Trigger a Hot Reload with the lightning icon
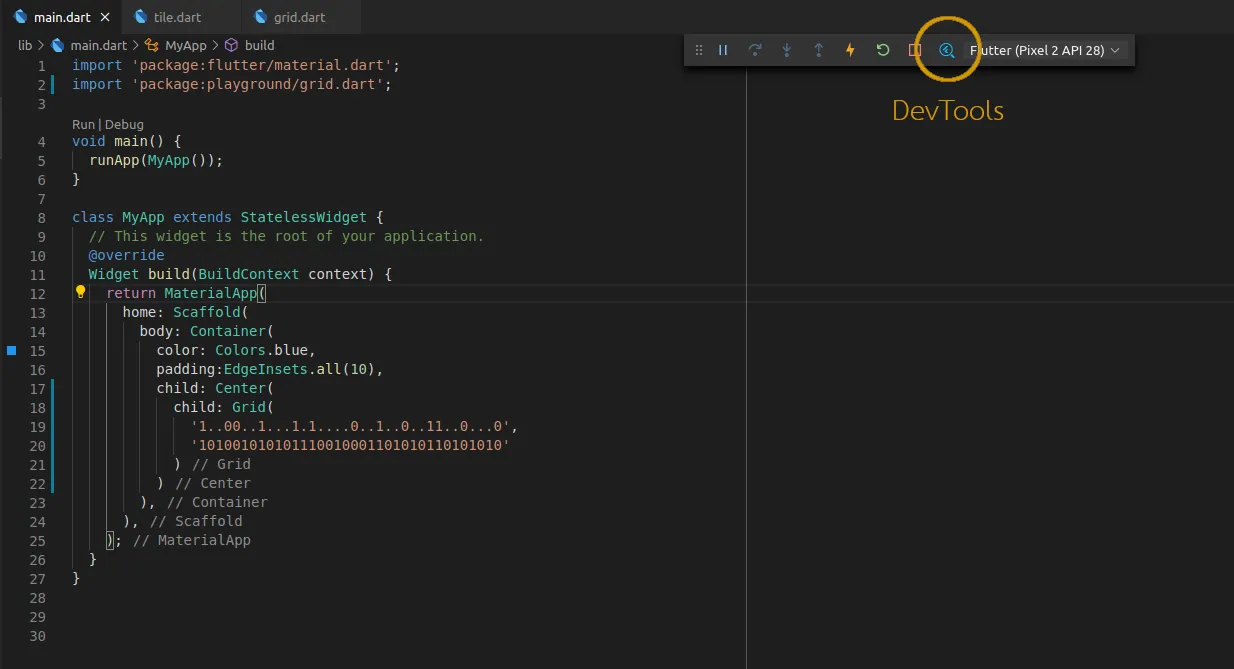The height and width of the screenshot is (669, 1234). [x=850, y=49]
